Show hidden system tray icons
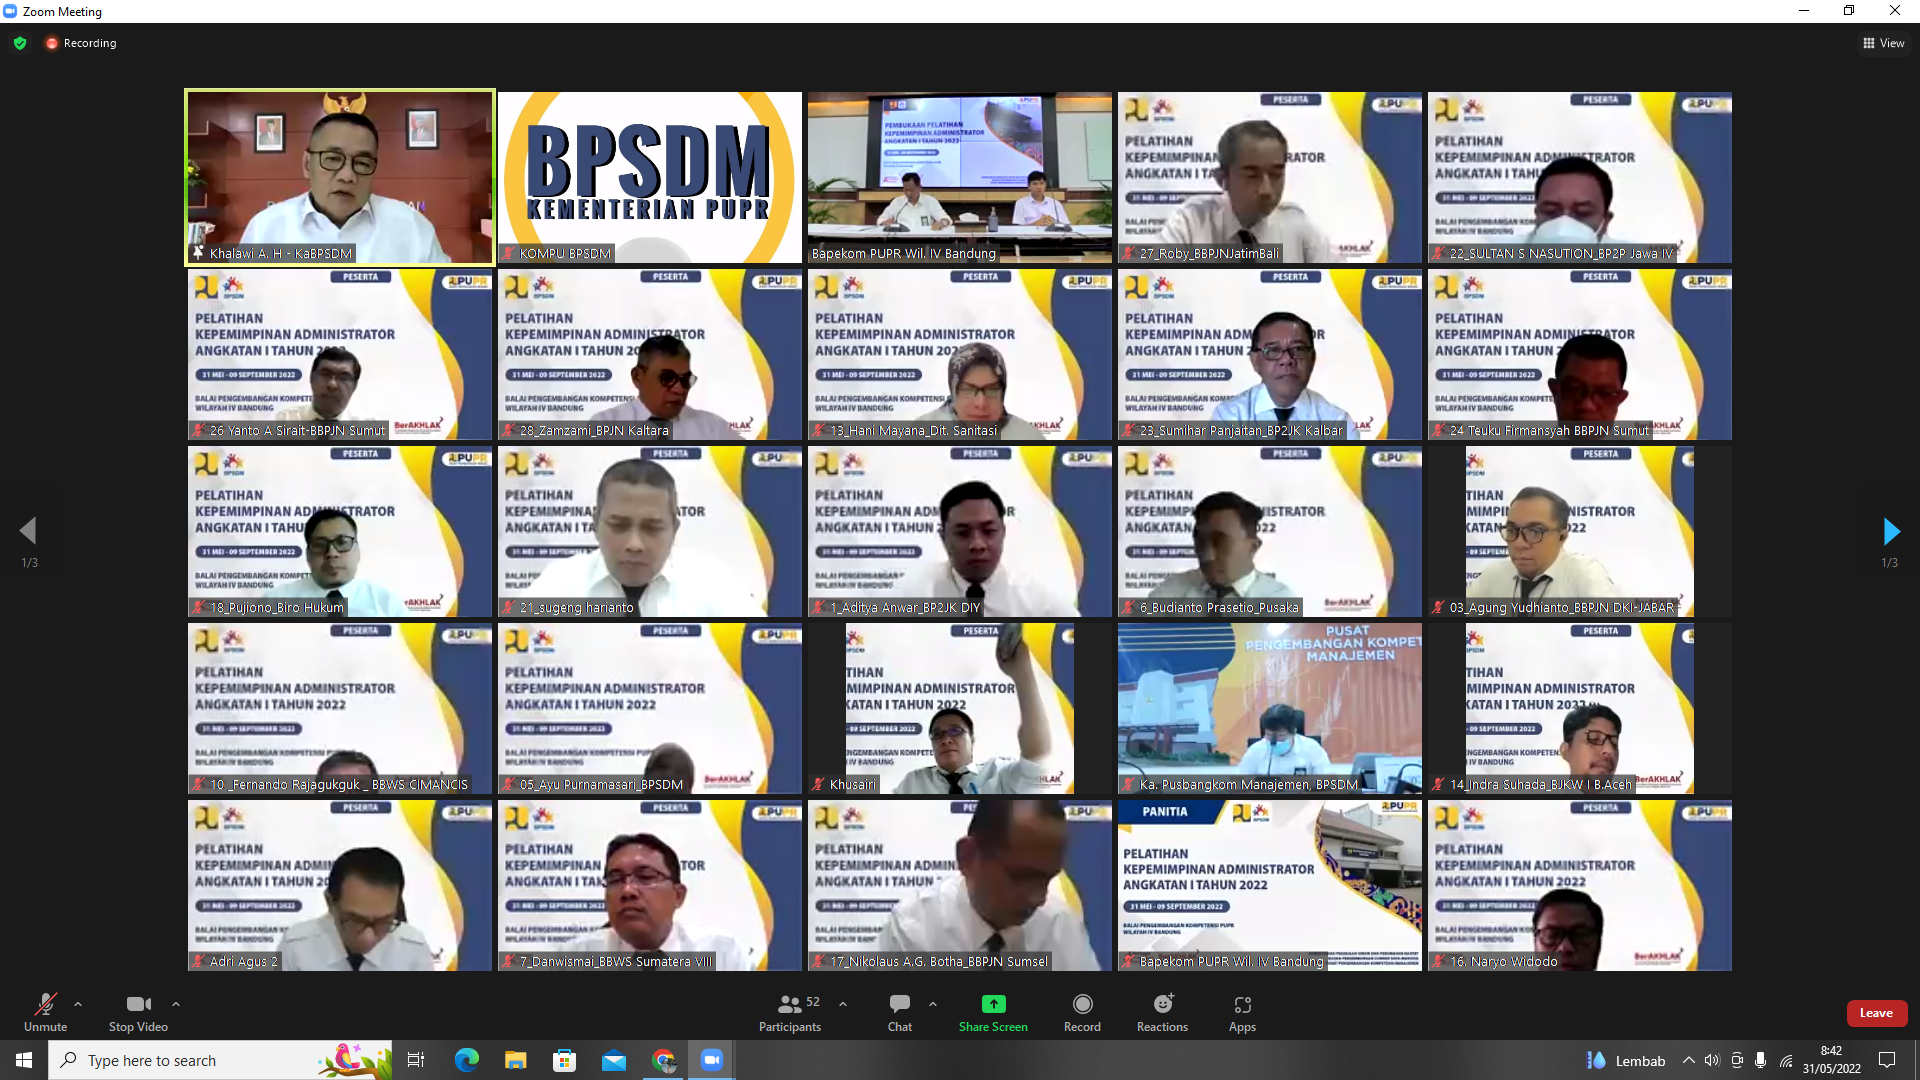 [1689, 1060]
